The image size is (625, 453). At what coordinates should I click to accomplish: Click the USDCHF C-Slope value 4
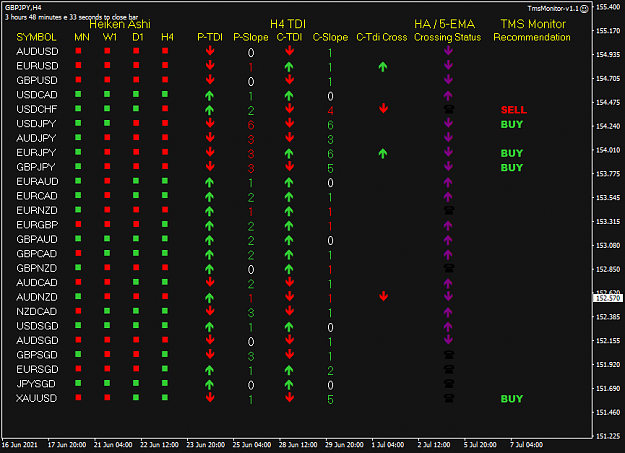[x=330, y=110]
